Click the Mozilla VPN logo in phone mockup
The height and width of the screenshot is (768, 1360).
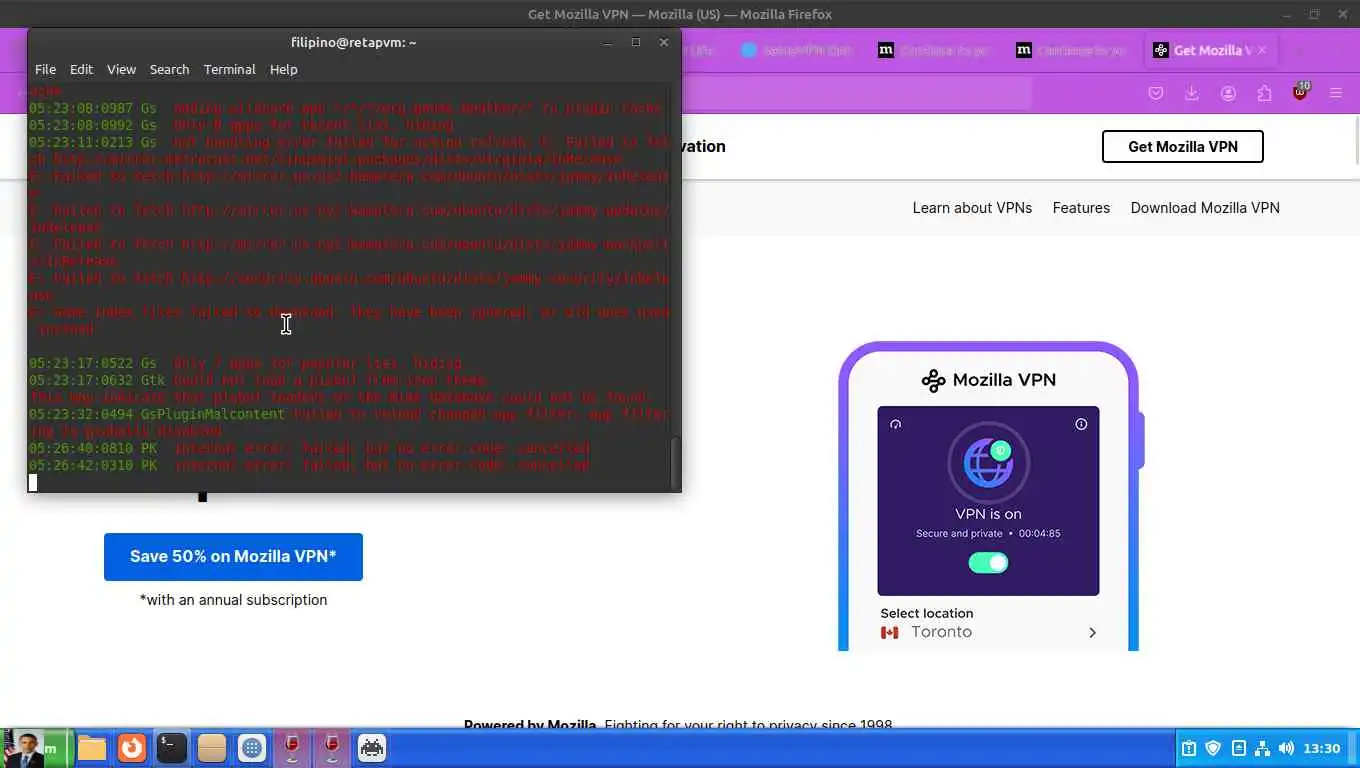[988, 380]
